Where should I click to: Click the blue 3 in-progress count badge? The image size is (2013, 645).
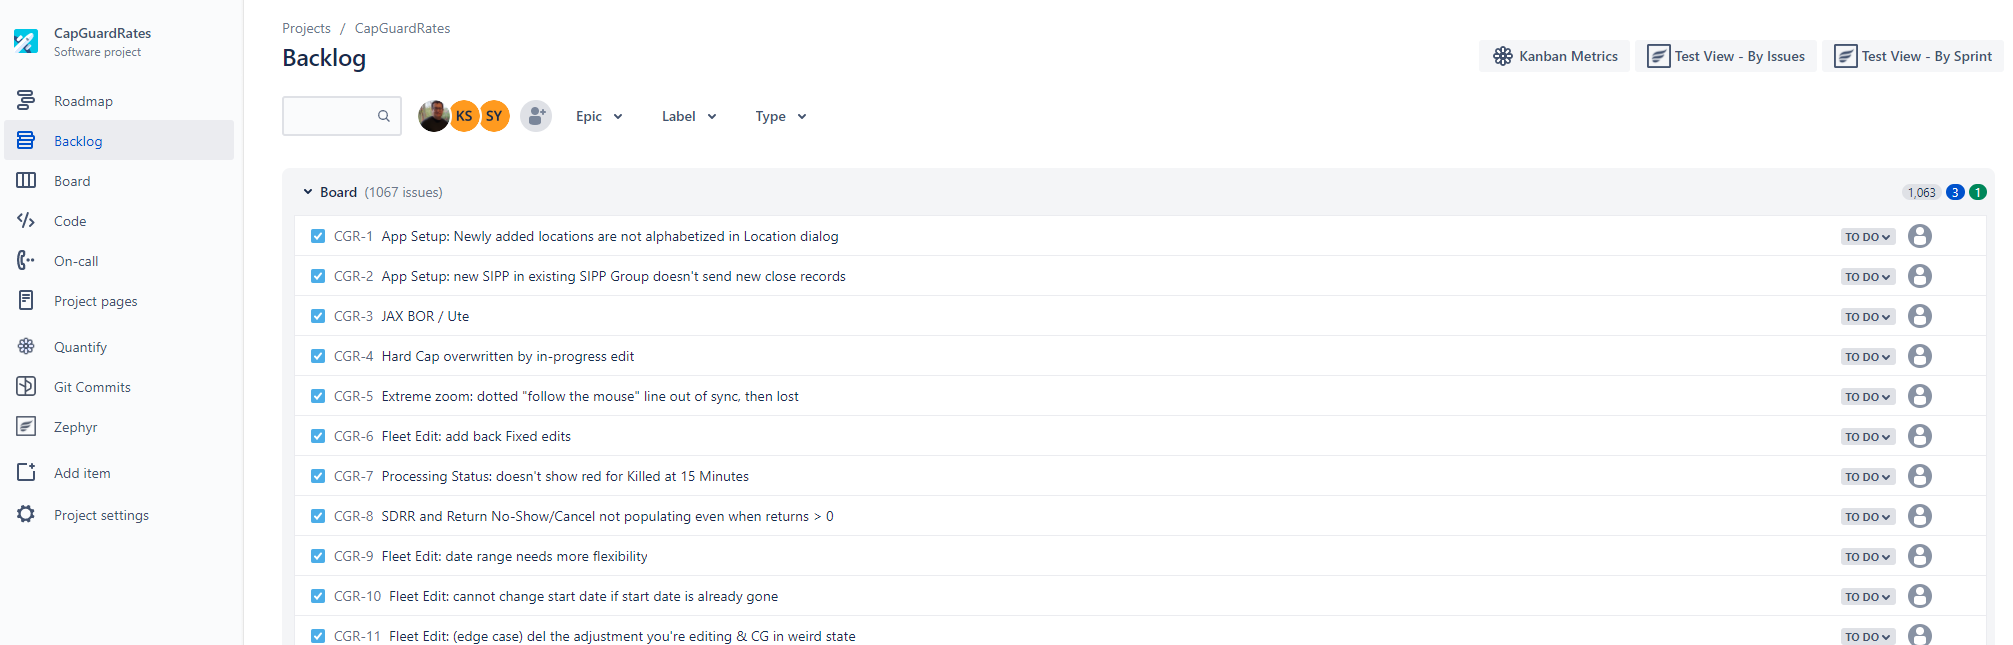point(1955,192)
